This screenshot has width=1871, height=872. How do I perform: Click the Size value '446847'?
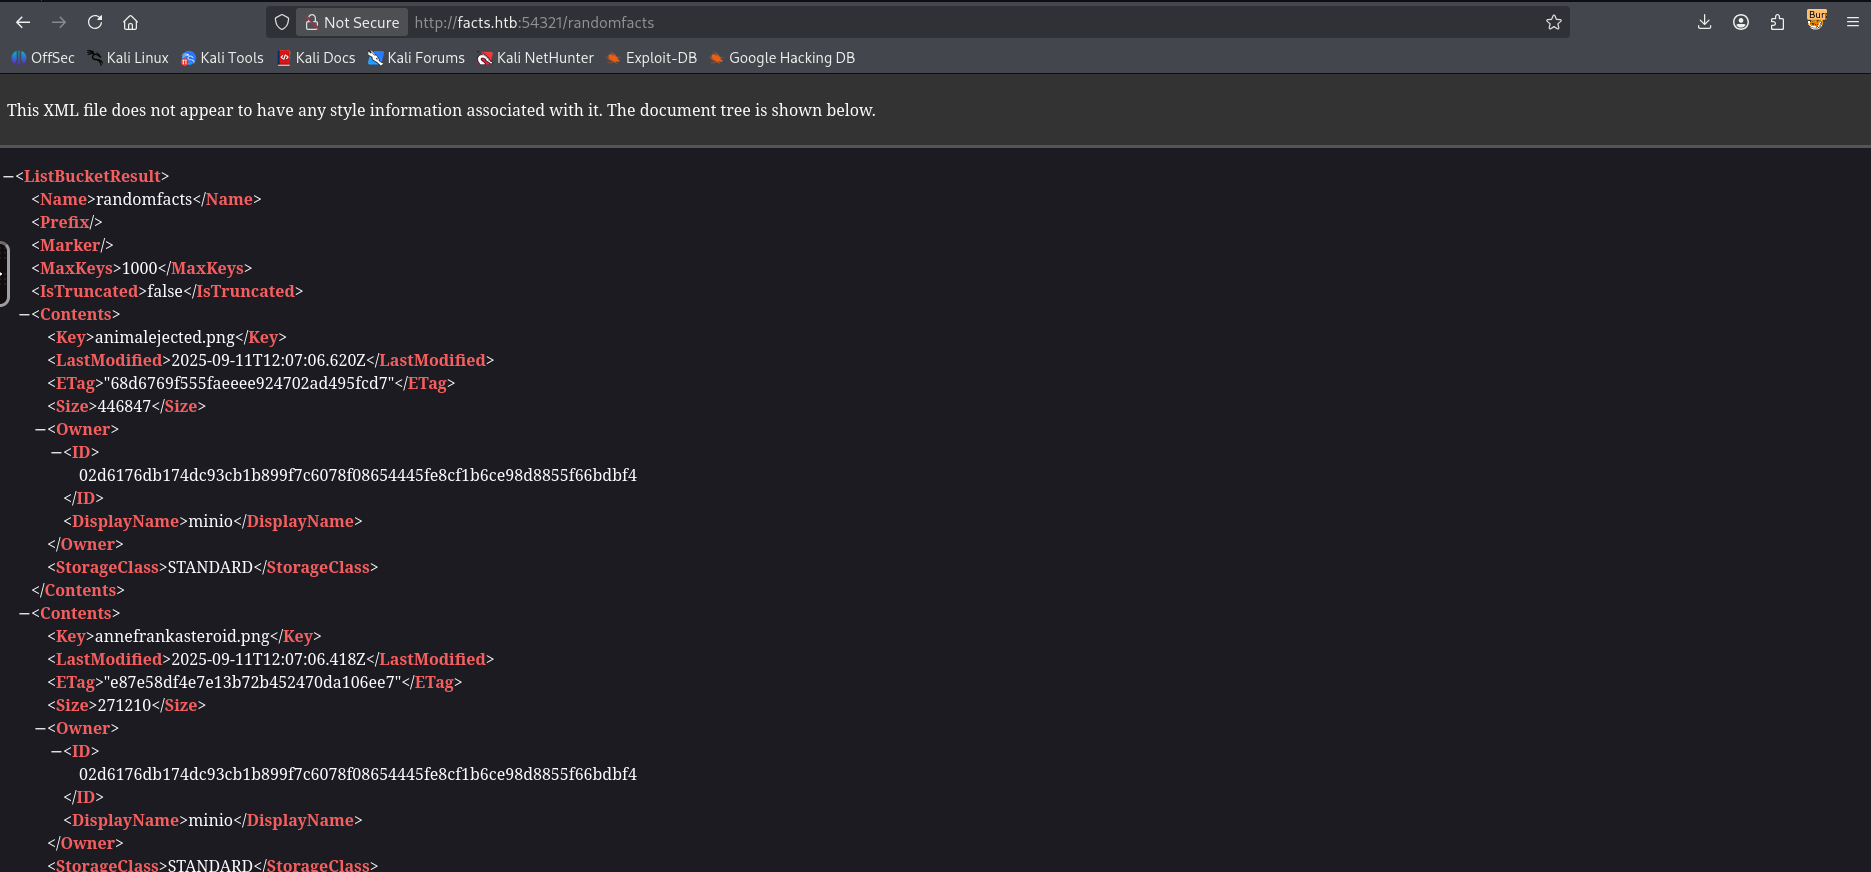click(124, 406)
